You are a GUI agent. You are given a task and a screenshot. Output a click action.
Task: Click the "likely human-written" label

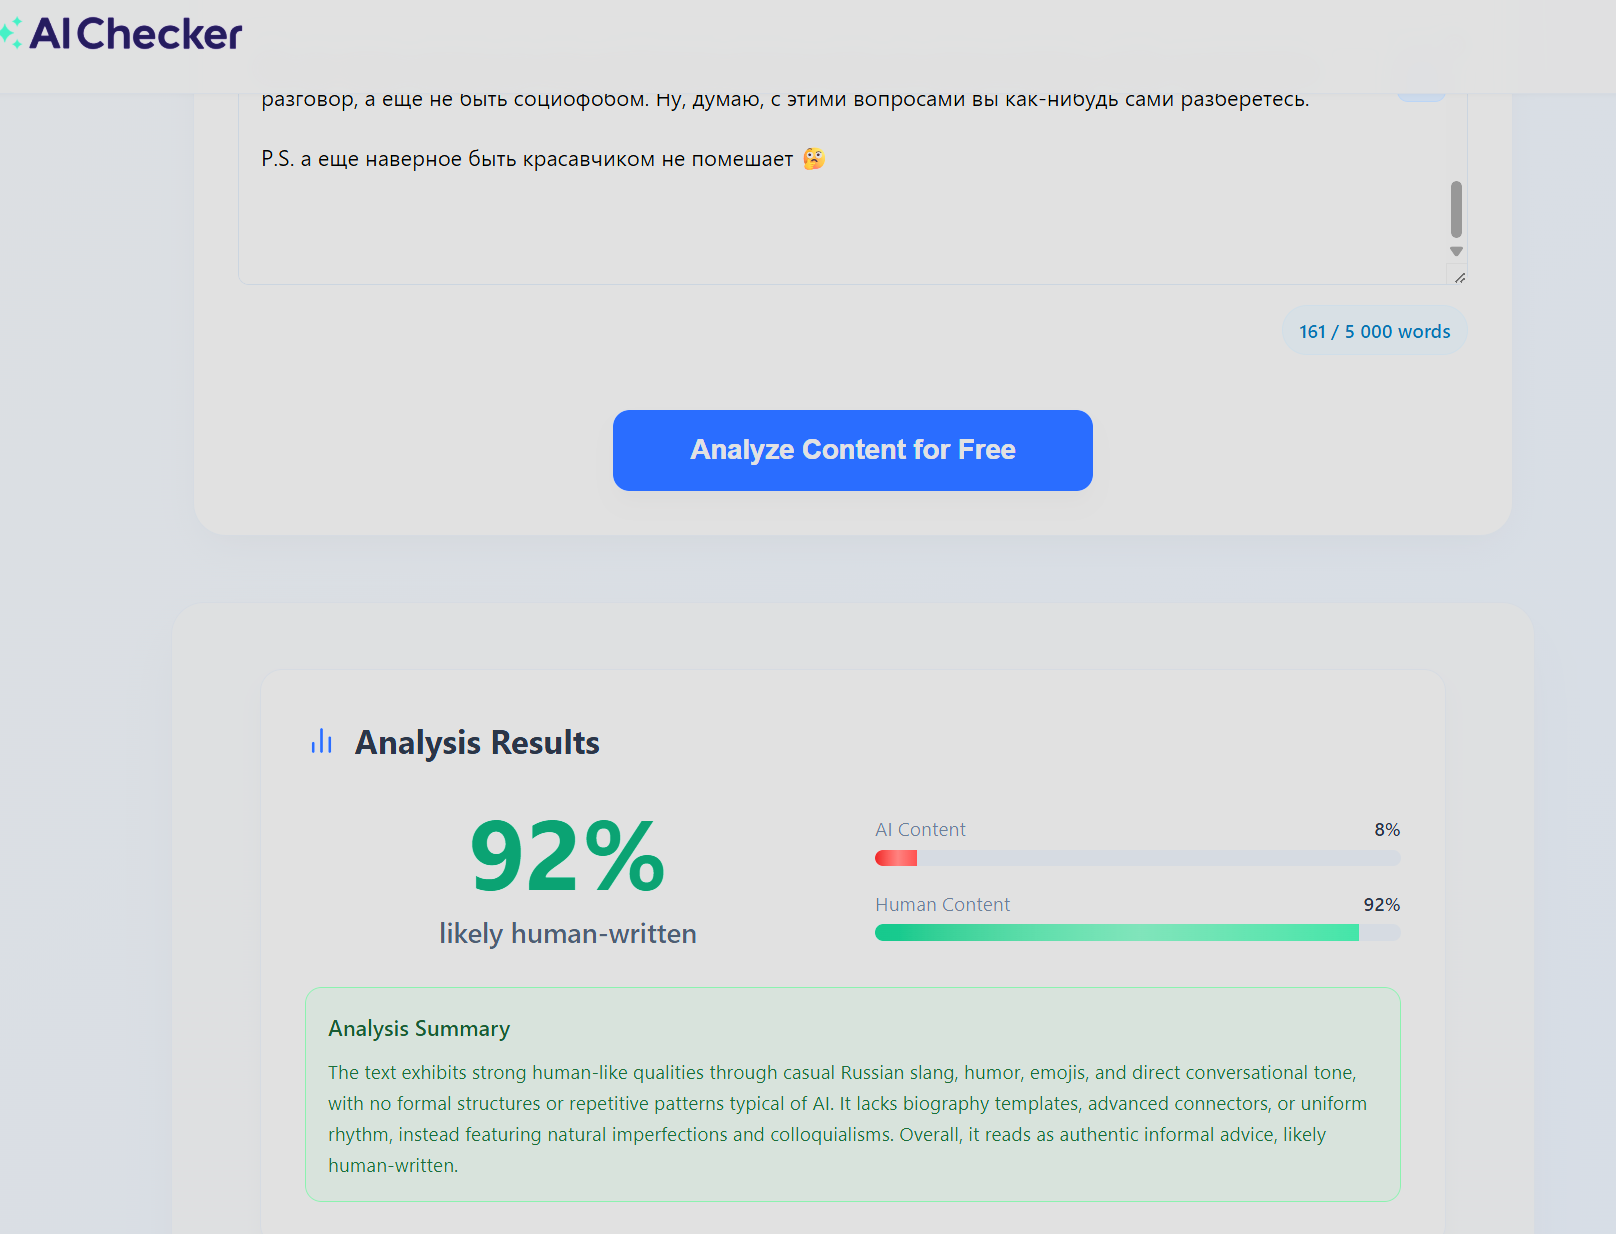pos(567,934)
